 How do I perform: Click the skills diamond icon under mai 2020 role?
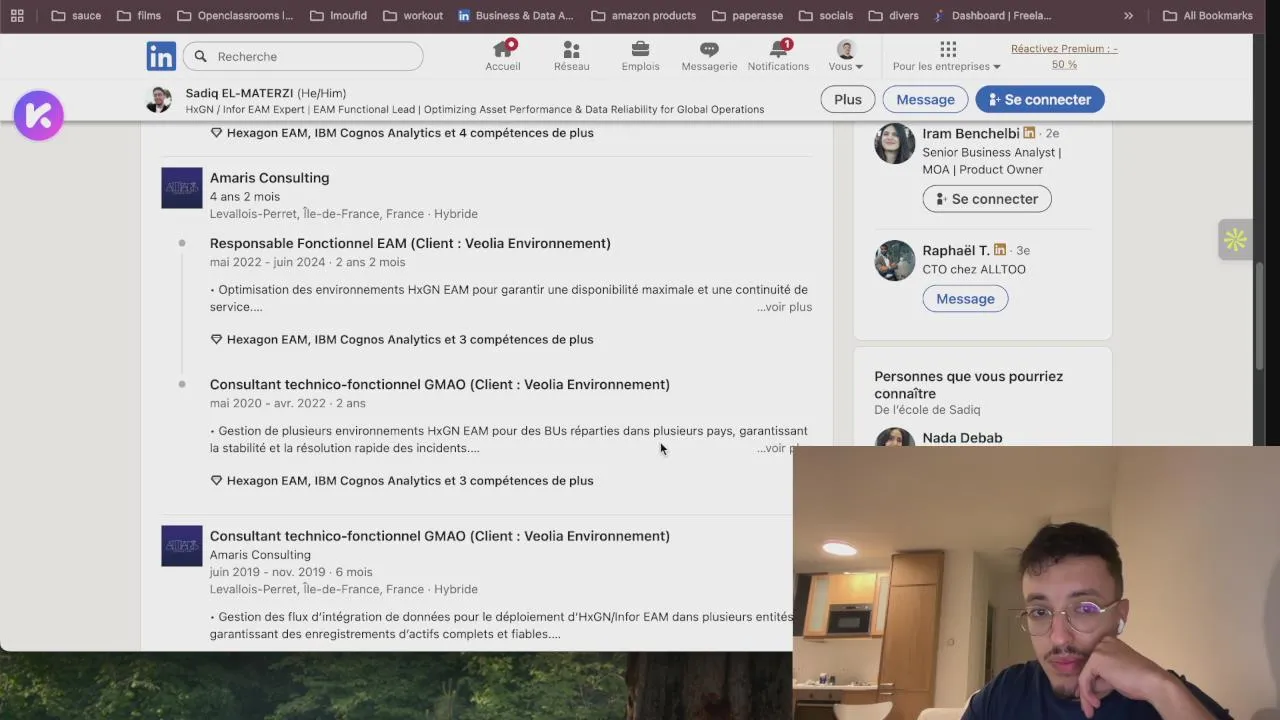tap(216, 481)
